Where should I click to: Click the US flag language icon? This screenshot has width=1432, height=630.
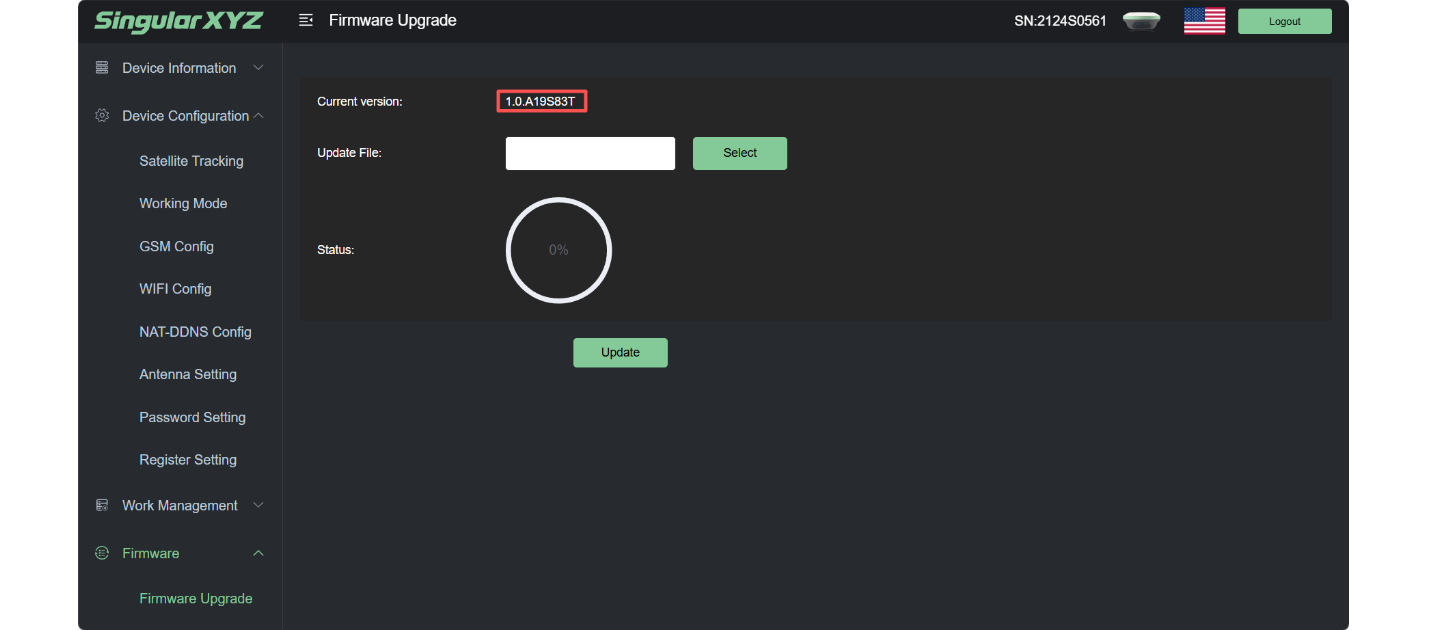pyautogui.click(x=1204, y=21)
